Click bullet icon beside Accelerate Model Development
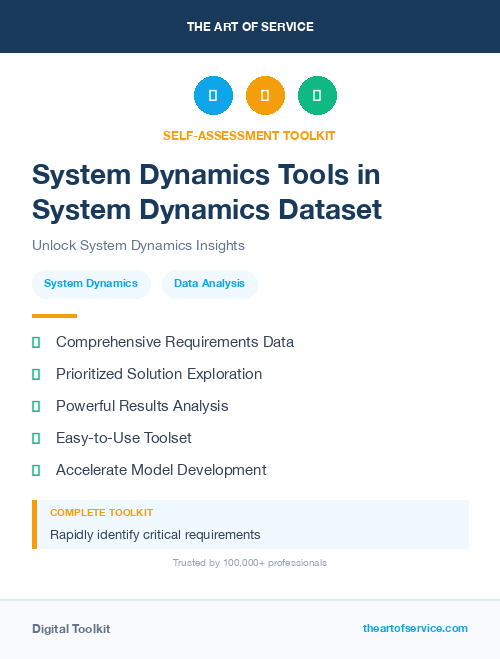This screenshot has width=500, height=659. click(x=36, y=470)
